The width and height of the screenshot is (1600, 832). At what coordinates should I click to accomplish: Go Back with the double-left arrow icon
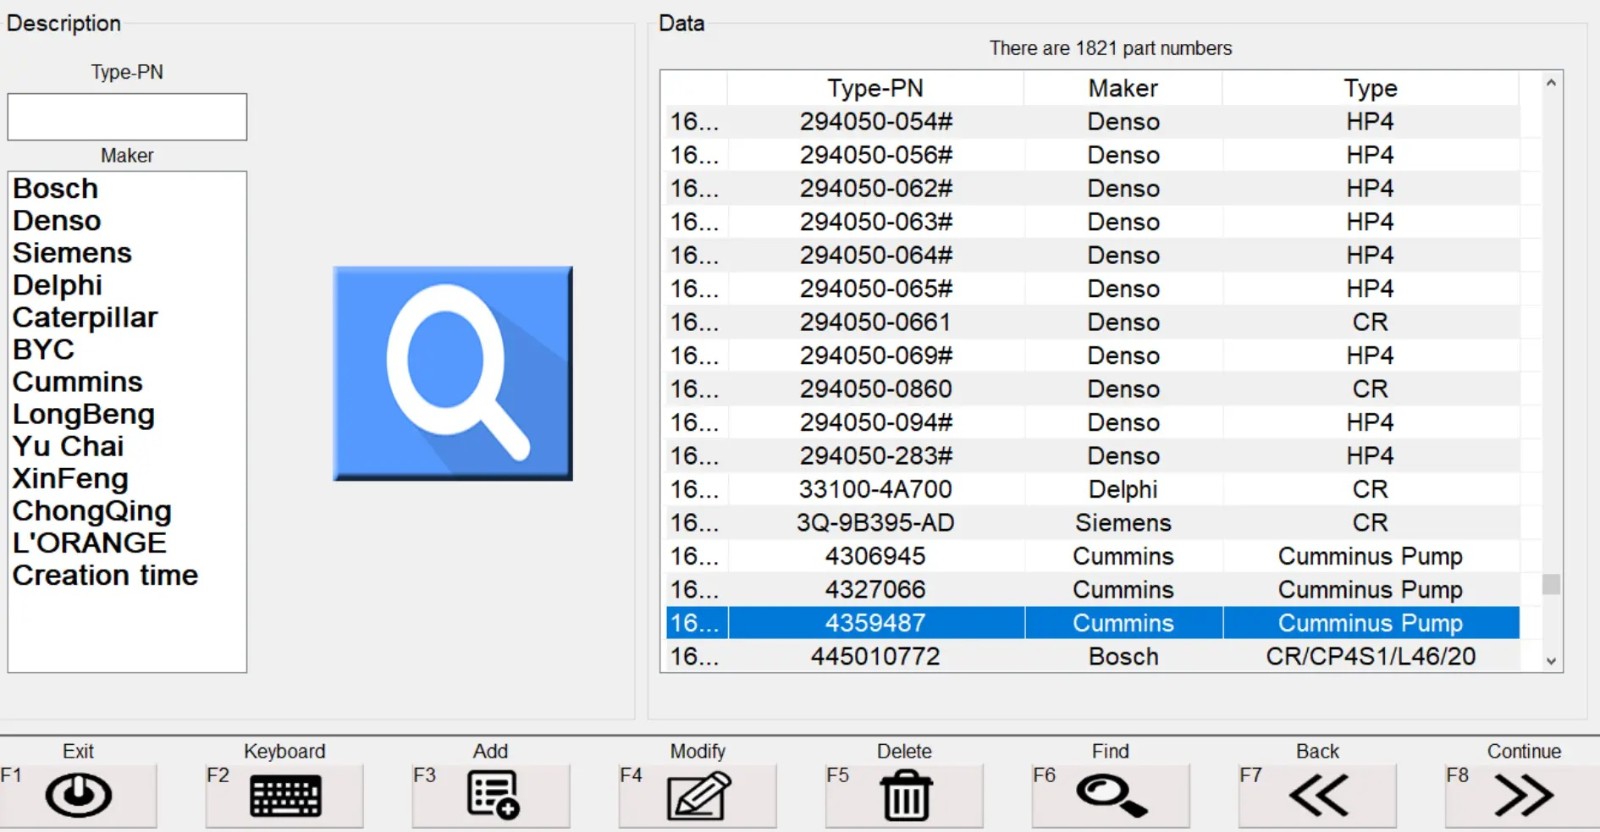click(x=1318, y=797)
